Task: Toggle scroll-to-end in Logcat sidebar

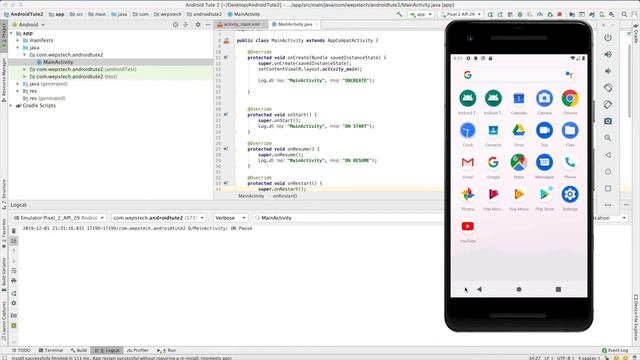Action: click(14, 241)
